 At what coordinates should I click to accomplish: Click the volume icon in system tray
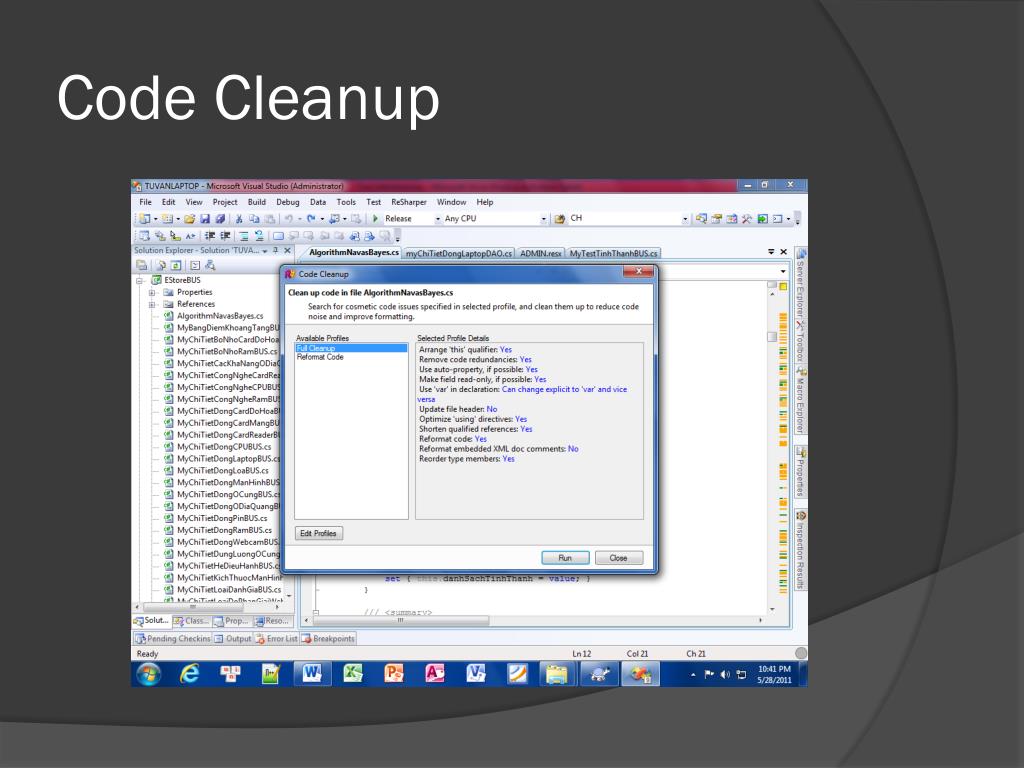[x=725, y=675]
